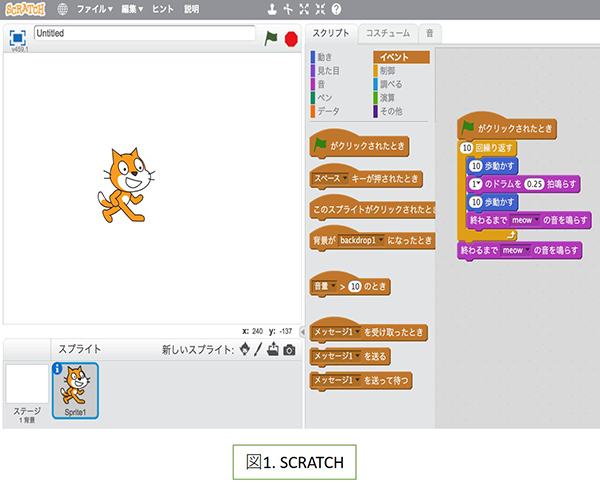
Task: Open the ヒント menu item
Action: 163,9
